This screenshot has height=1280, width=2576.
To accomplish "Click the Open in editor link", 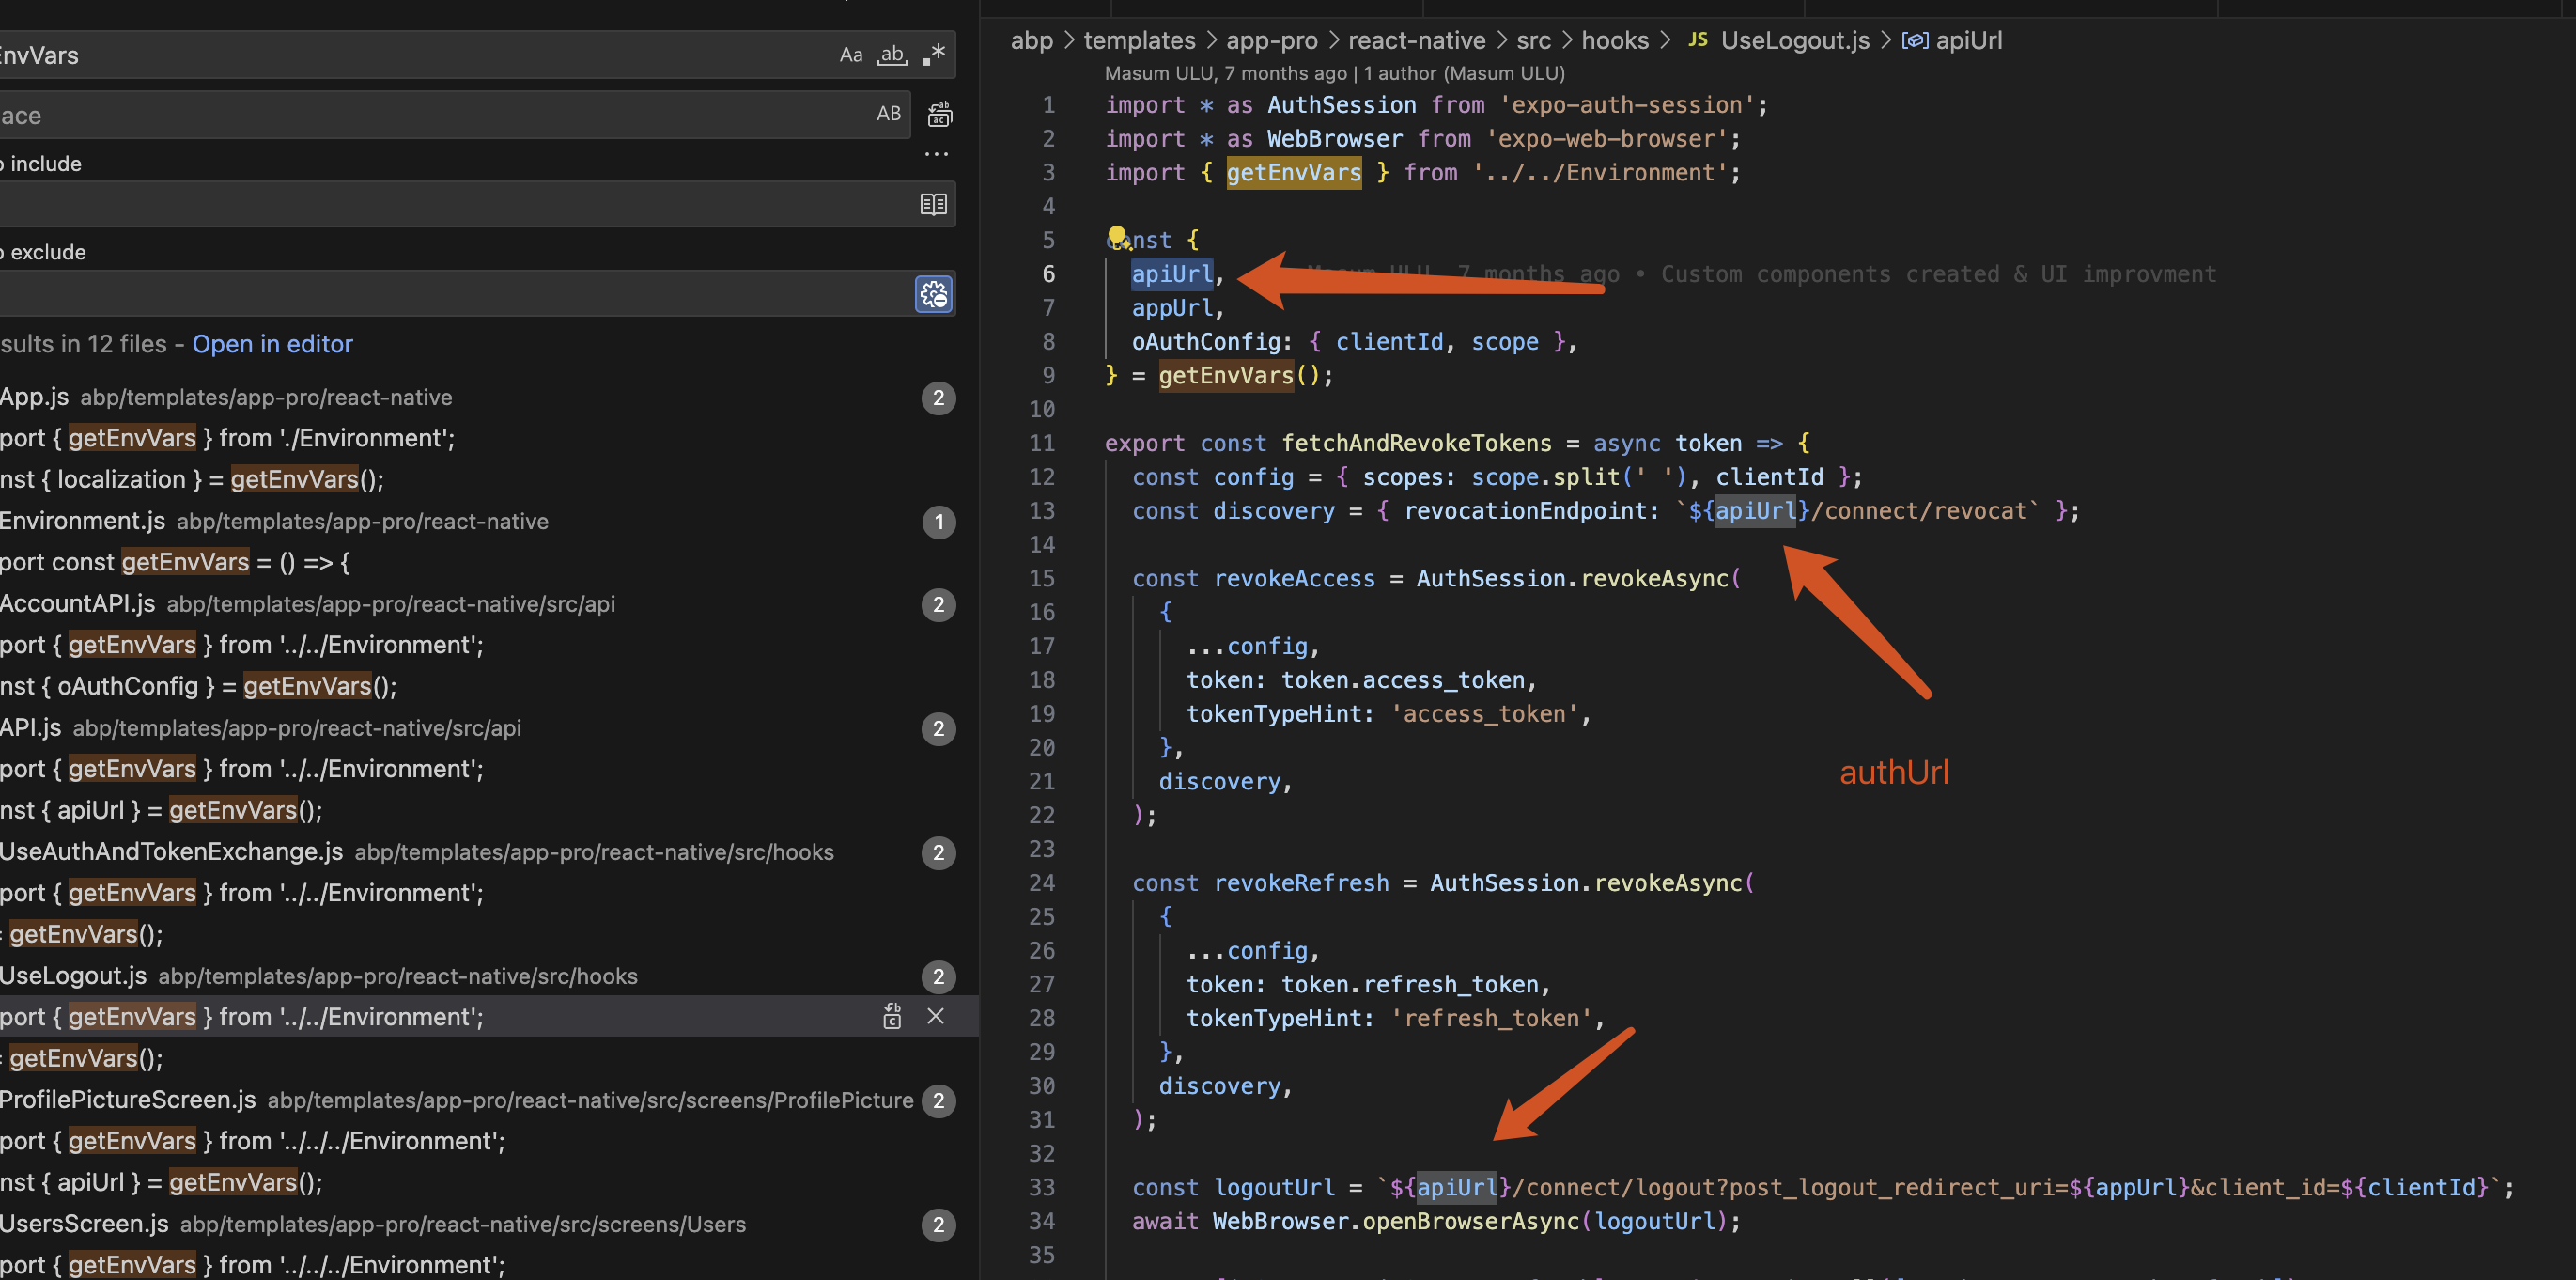I will 272,344.
